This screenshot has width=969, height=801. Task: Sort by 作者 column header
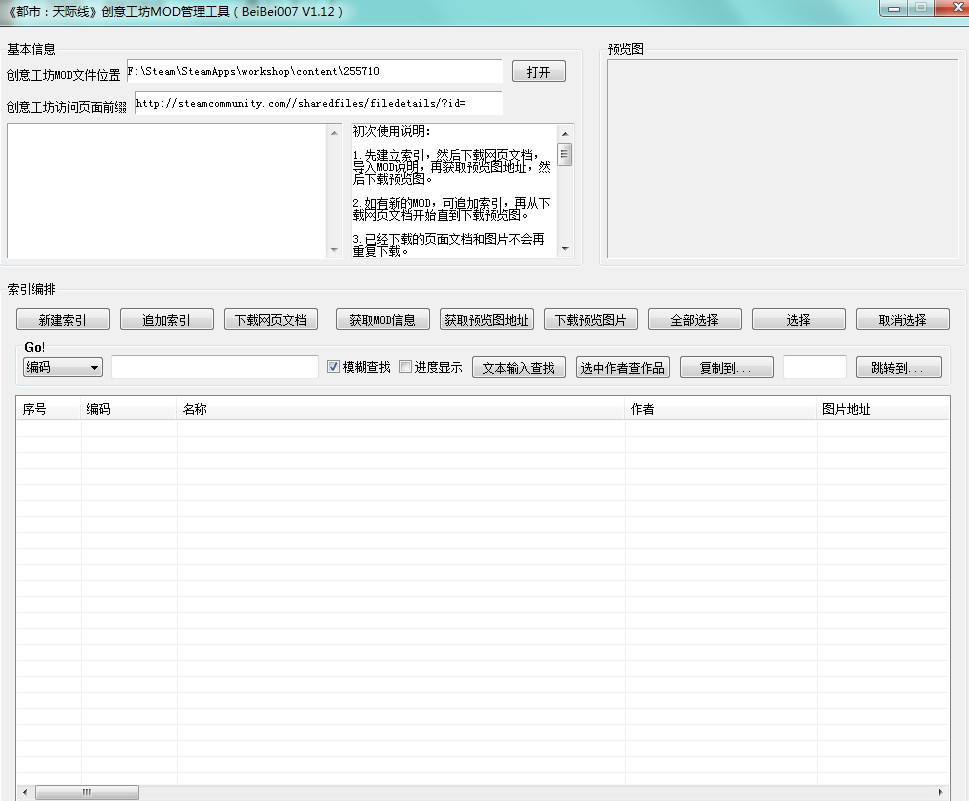(x=721, y=409)
